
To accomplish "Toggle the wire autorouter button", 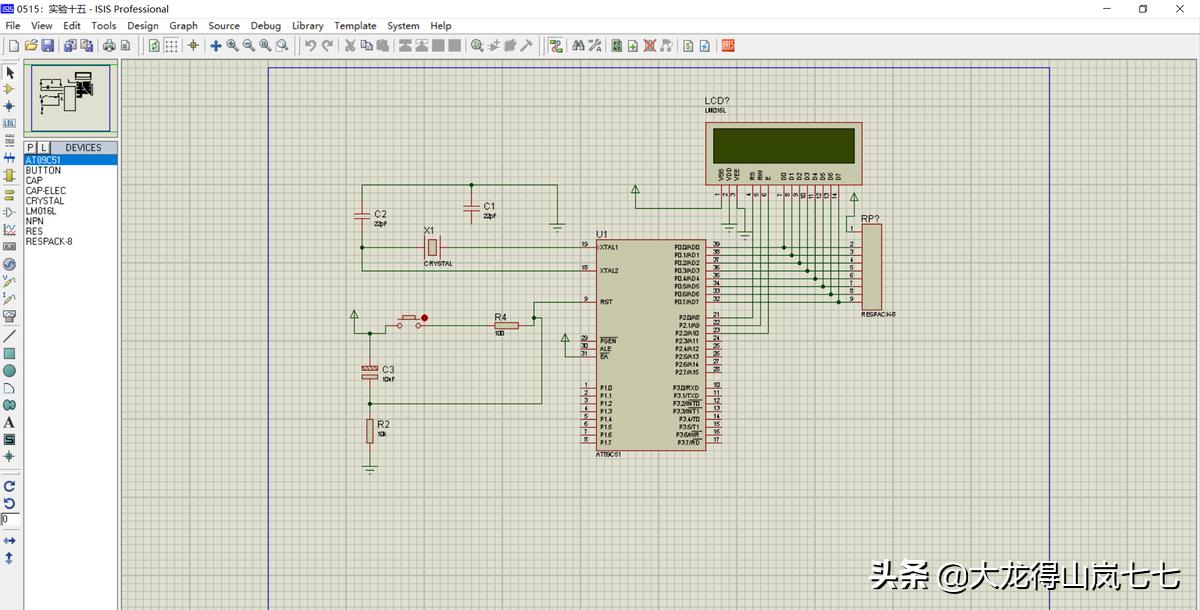I will click(x=556, y=45).
